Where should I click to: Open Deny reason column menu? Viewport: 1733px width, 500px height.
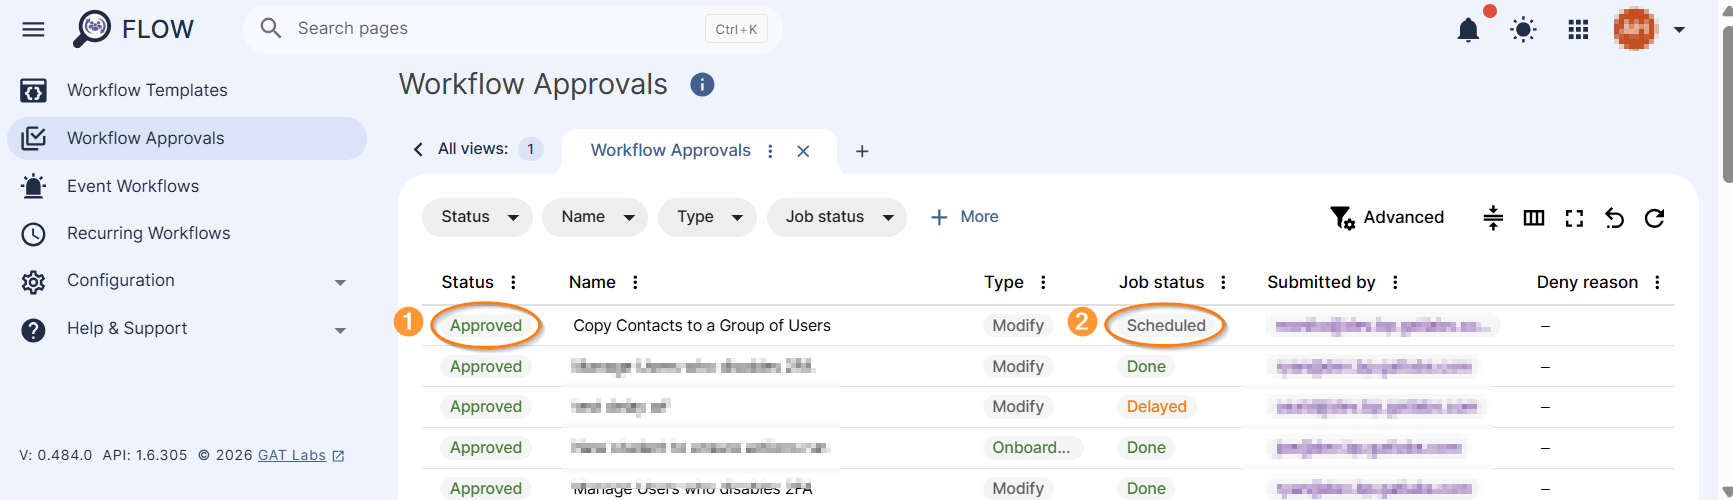point(1657,282)
